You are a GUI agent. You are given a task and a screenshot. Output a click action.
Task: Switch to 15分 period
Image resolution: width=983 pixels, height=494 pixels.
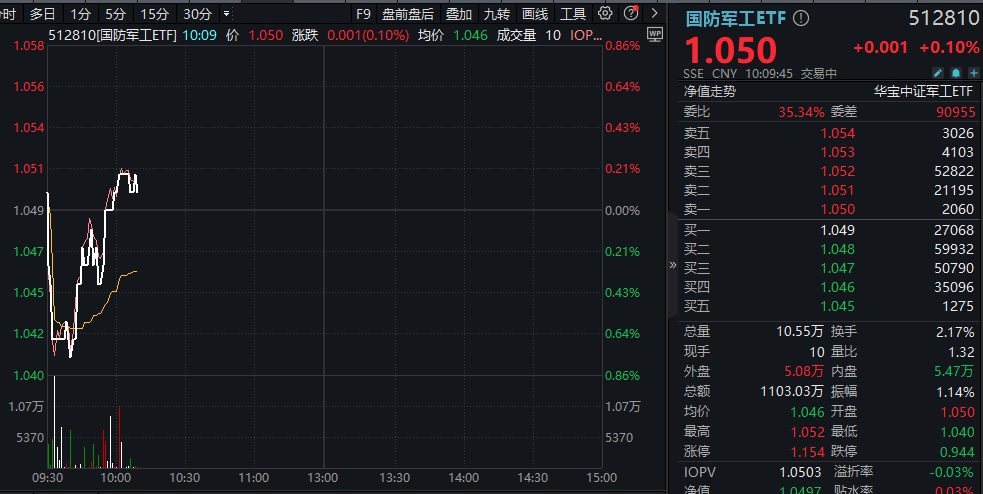point(154,14)
